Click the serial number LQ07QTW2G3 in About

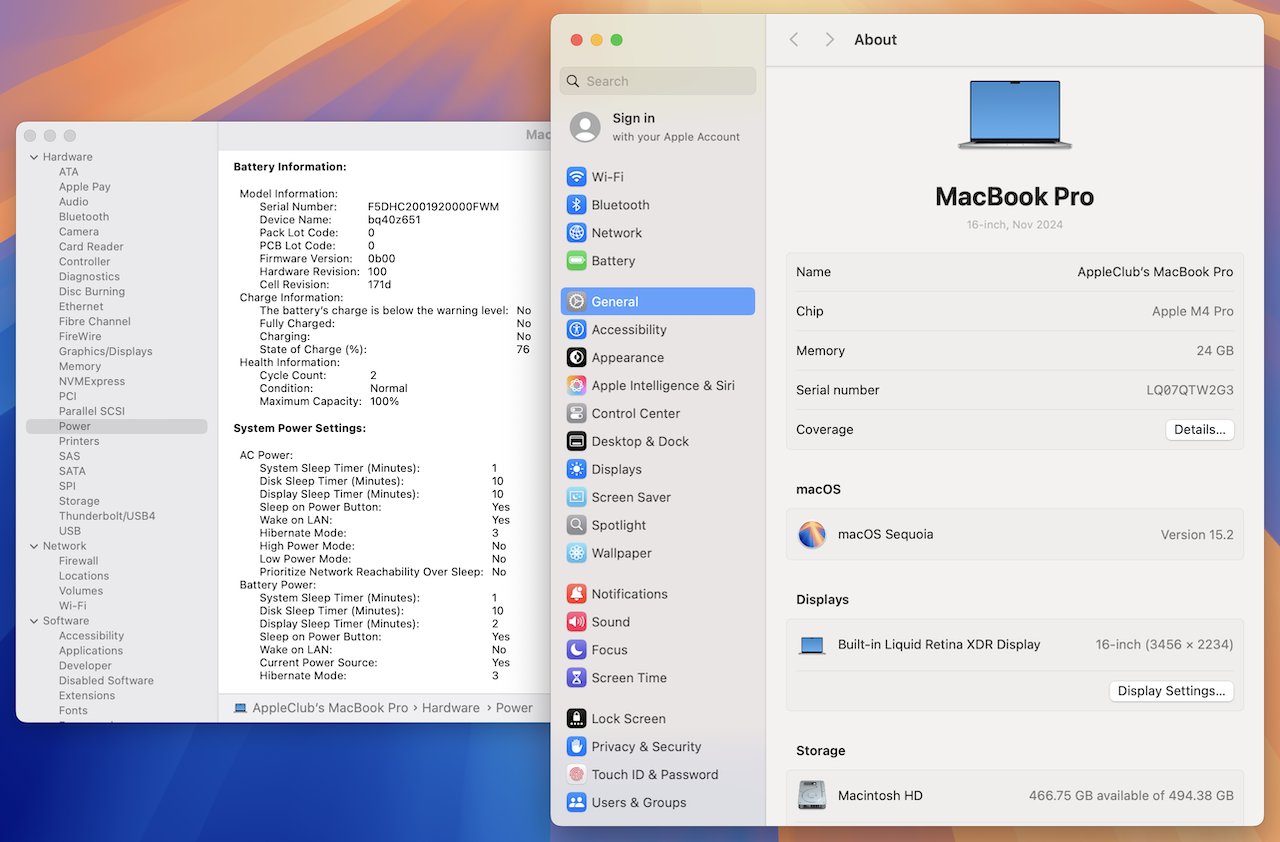[x=1190, y=390]
